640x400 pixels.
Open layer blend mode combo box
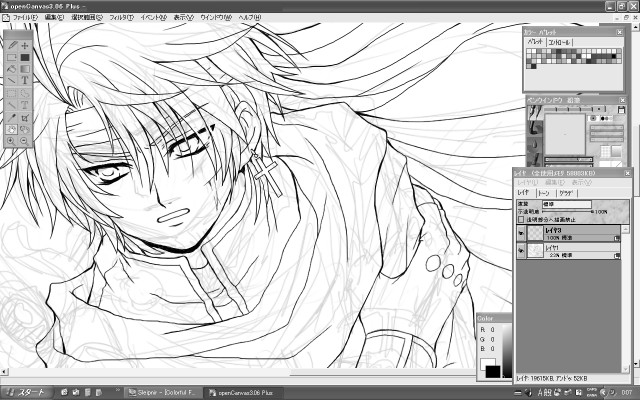(x=567, y=204)
